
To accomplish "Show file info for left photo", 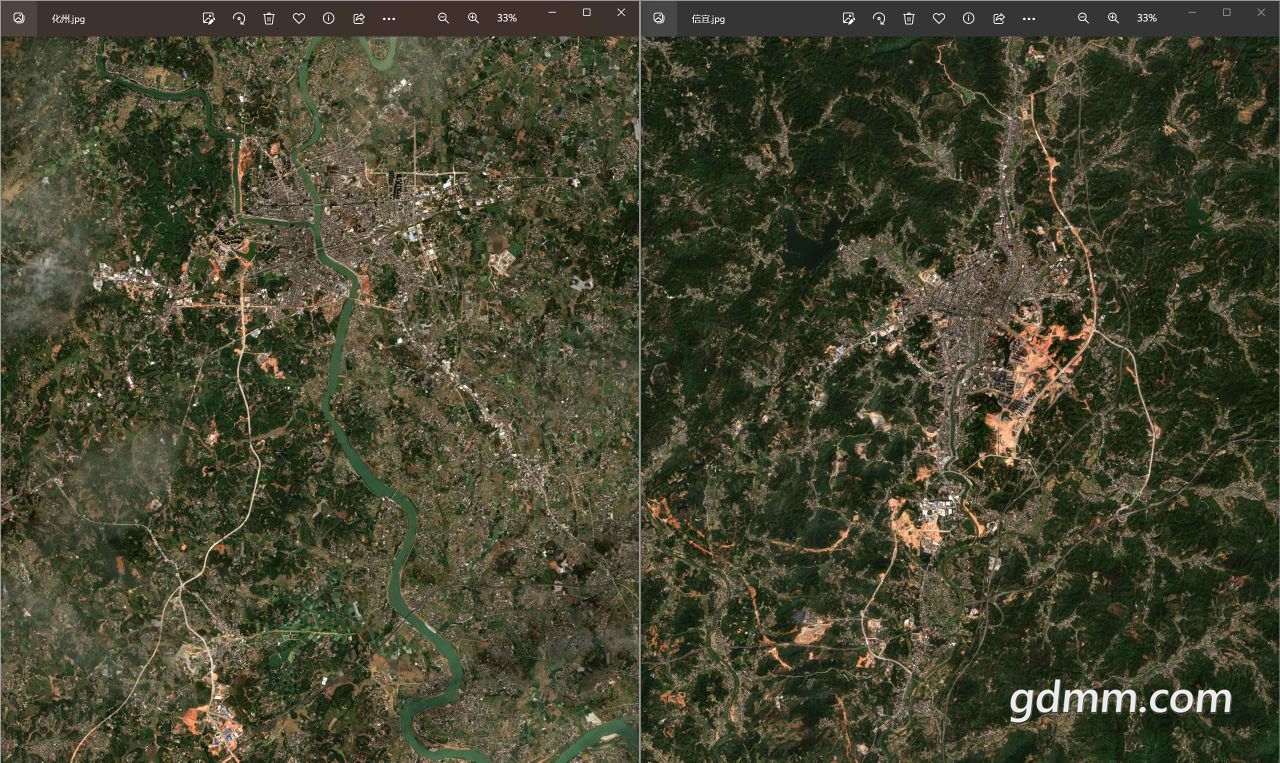I will click(x=329, y=18).
